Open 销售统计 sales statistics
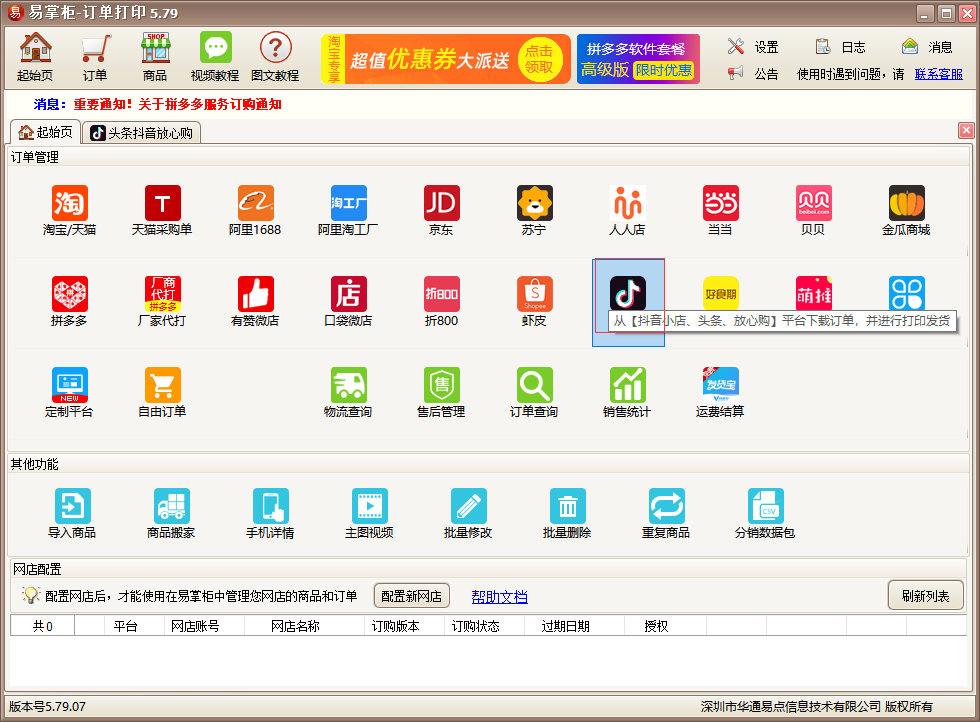The image size is (980, 722). 628,393
